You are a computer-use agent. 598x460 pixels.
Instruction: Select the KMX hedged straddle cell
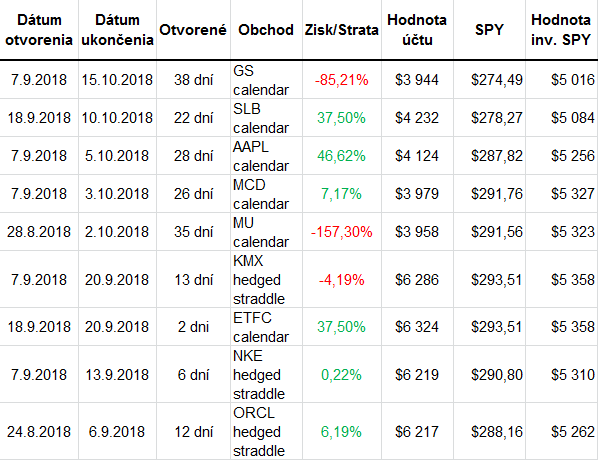click(x=266, y=280)
